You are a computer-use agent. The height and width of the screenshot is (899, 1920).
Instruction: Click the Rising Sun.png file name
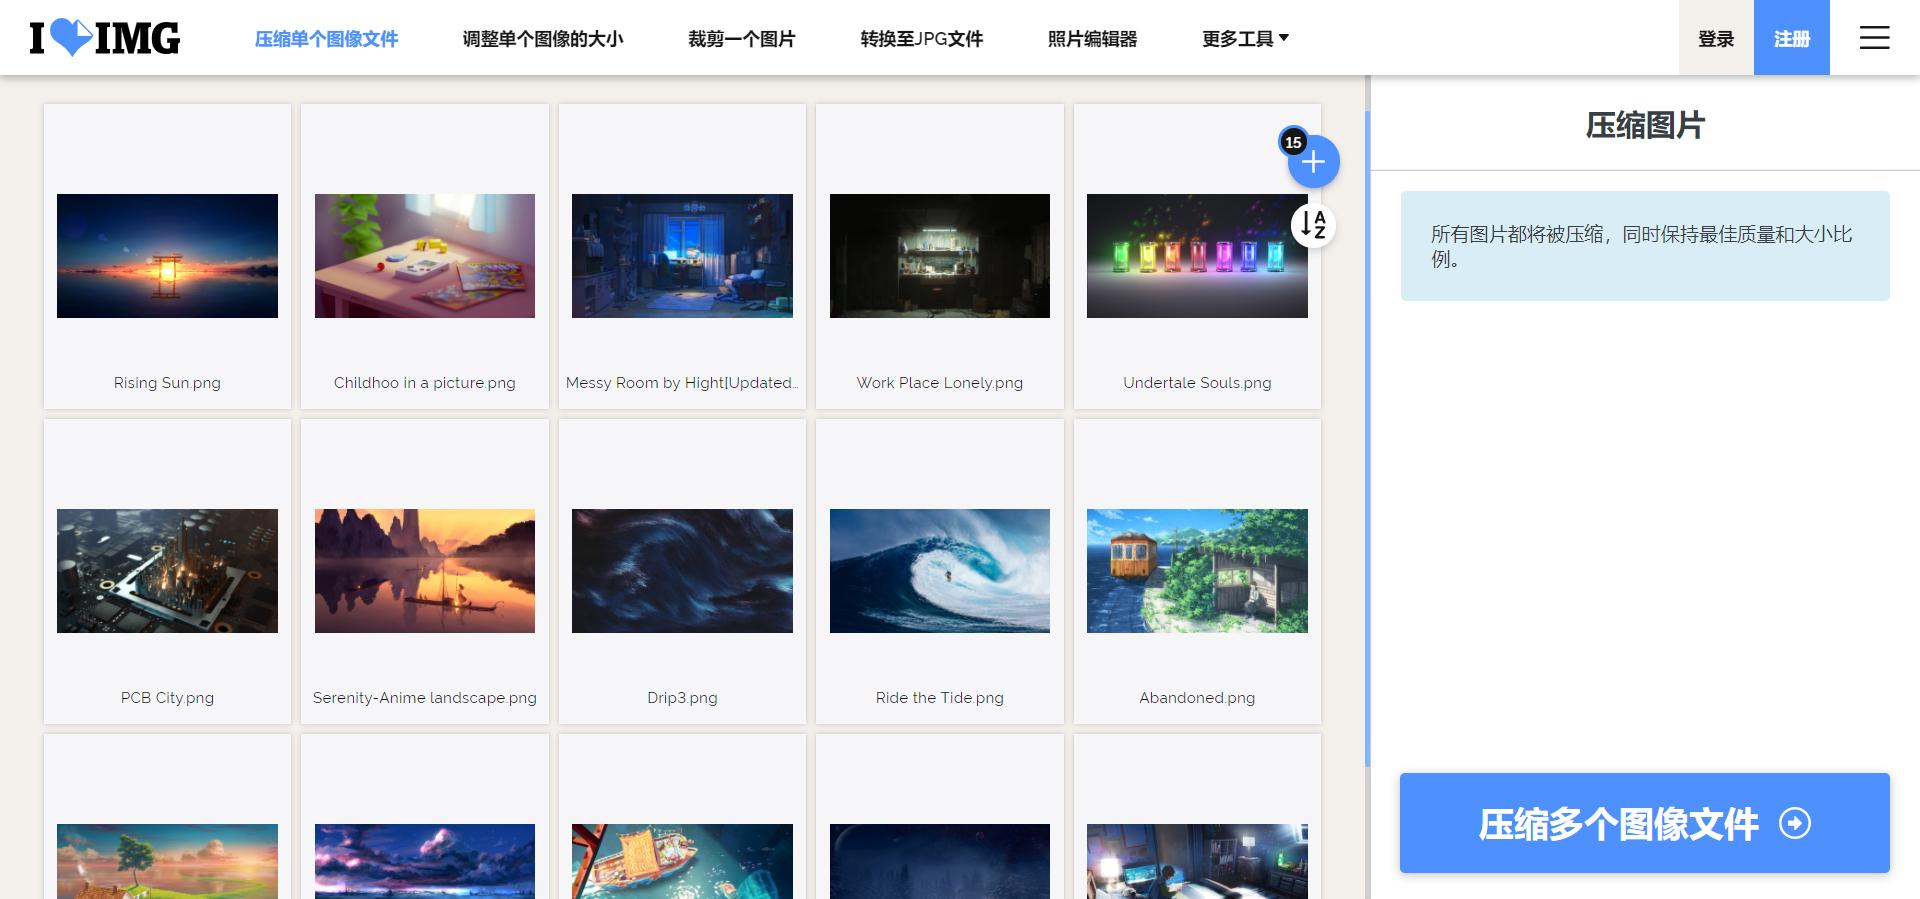[167, 383]
